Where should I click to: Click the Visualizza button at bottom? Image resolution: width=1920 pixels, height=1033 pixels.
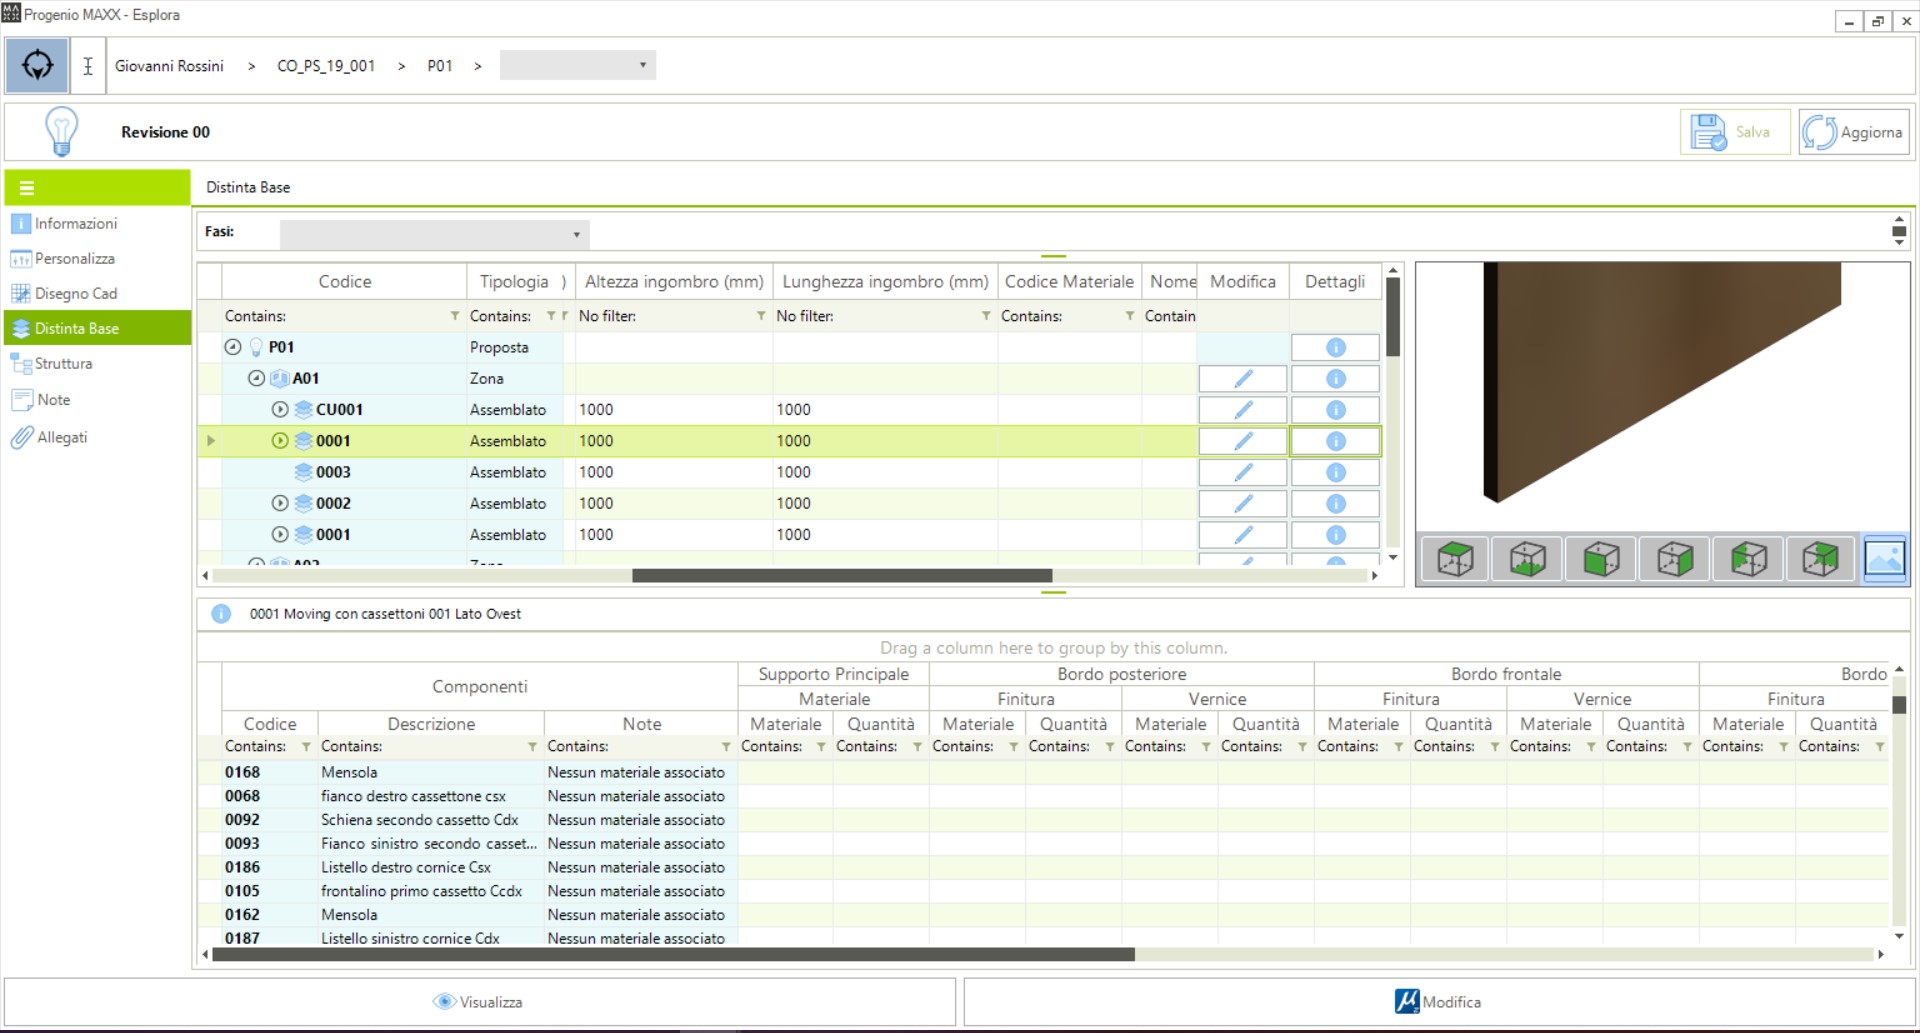479,1002
